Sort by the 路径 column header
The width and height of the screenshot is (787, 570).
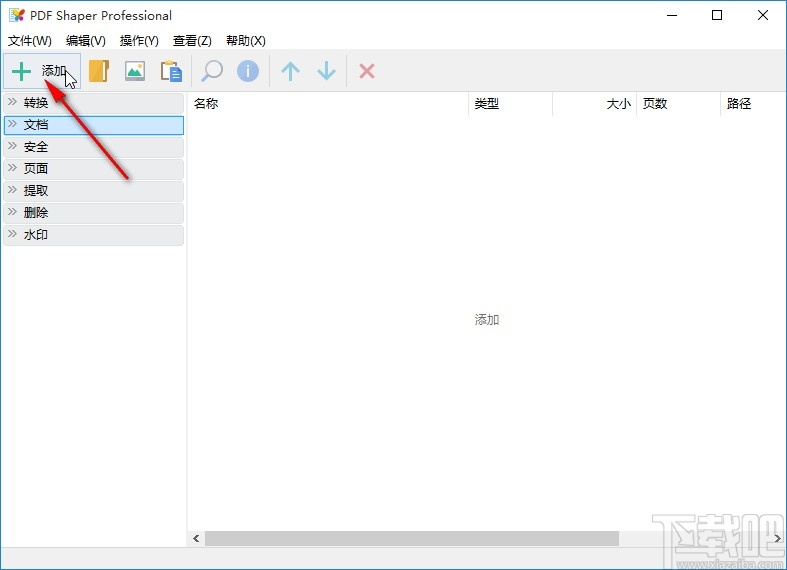coord(753,104)
